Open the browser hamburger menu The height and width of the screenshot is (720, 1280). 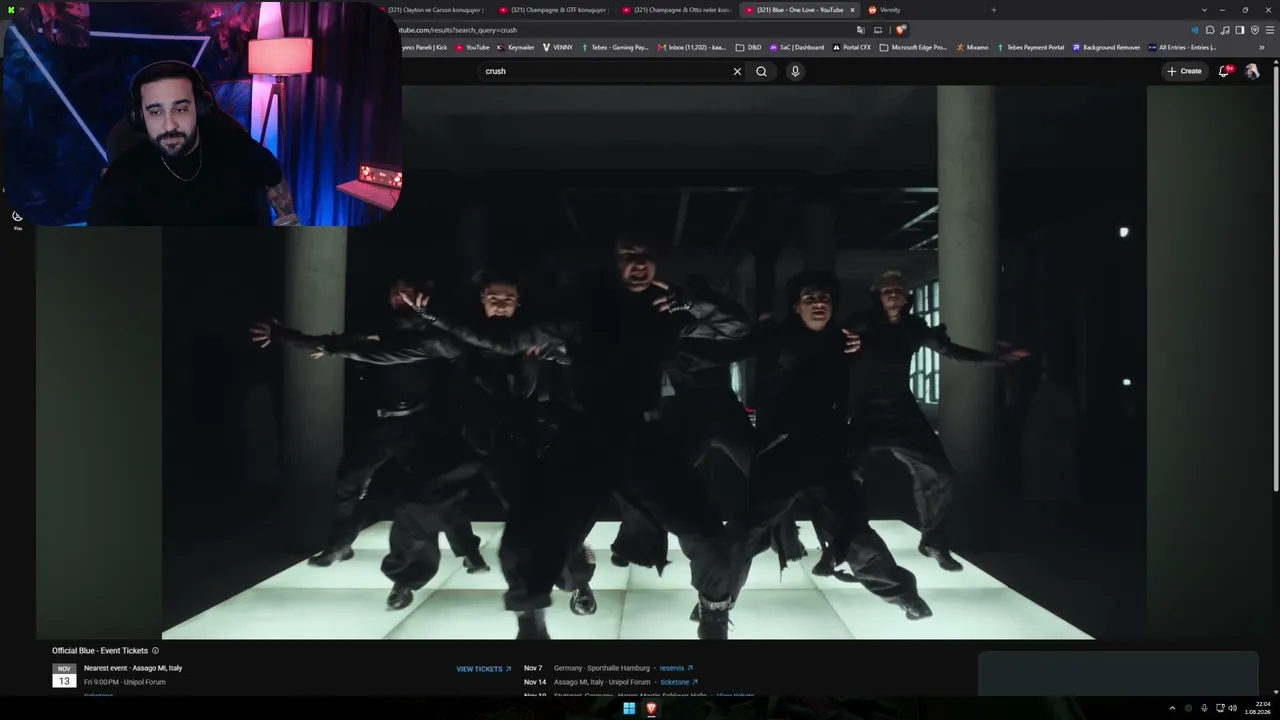(1269, 30)
